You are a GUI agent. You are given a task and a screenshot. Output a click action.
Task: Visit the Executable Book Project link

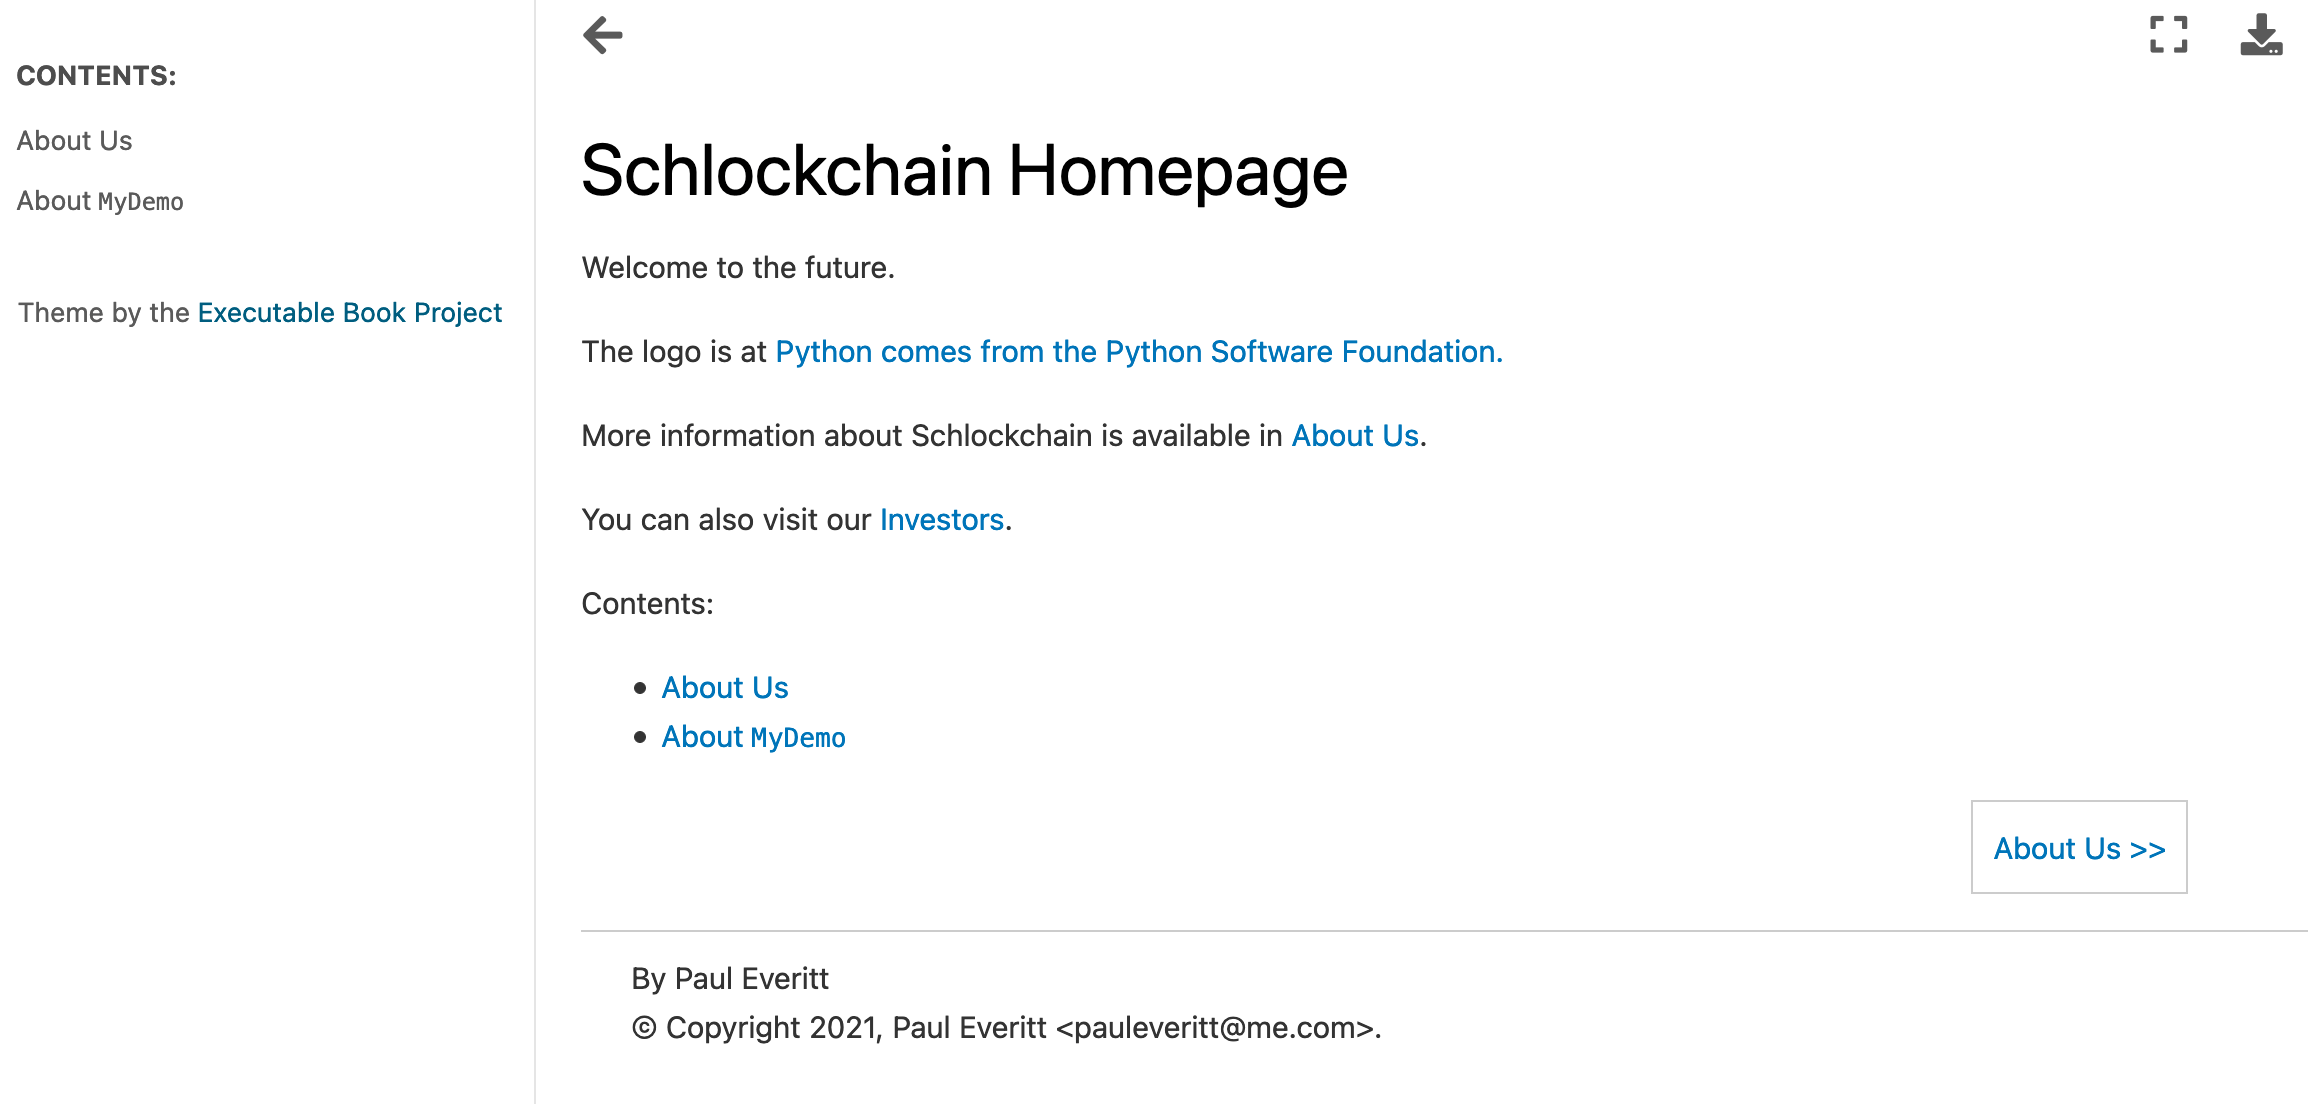click(349, 313)
